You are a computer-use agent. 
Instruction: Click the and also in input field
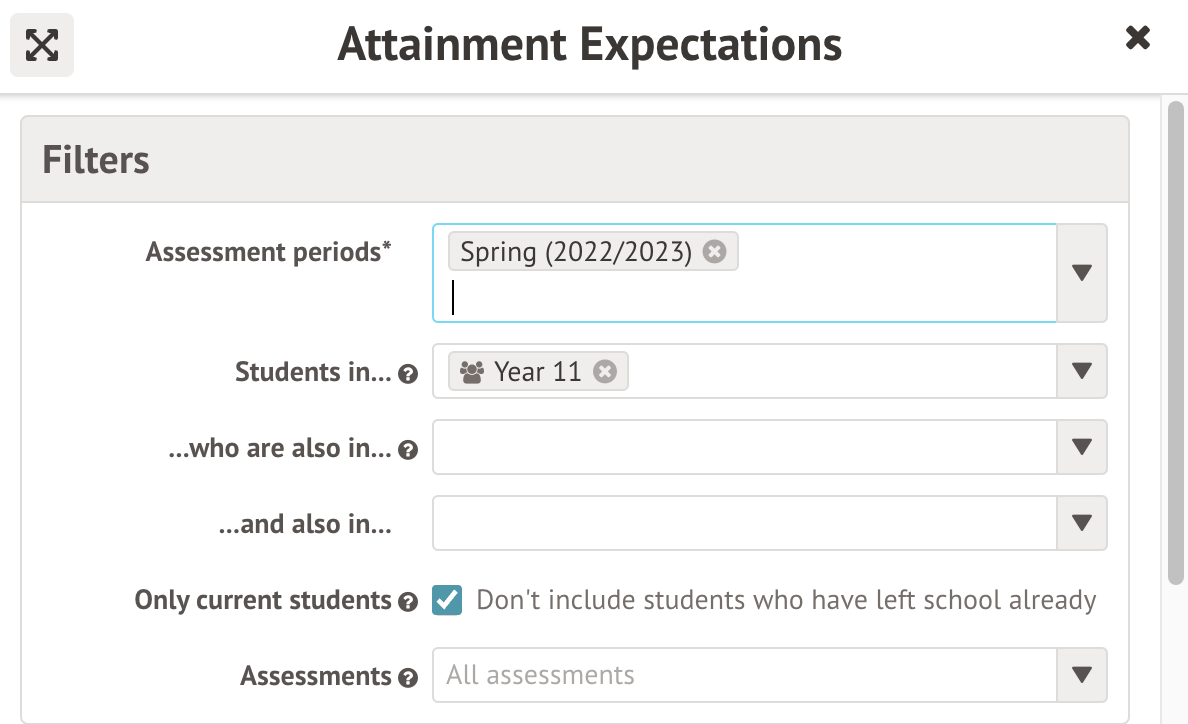[744, 523]
